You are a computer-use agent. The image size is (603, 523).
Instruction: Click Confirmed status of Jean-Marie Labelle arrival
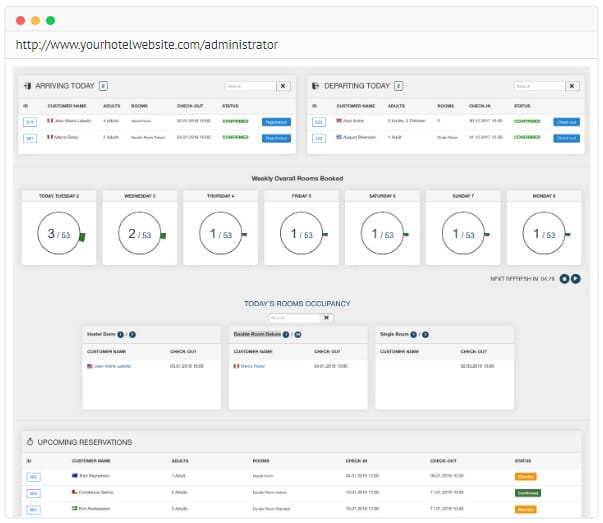(x=235, y=121)
